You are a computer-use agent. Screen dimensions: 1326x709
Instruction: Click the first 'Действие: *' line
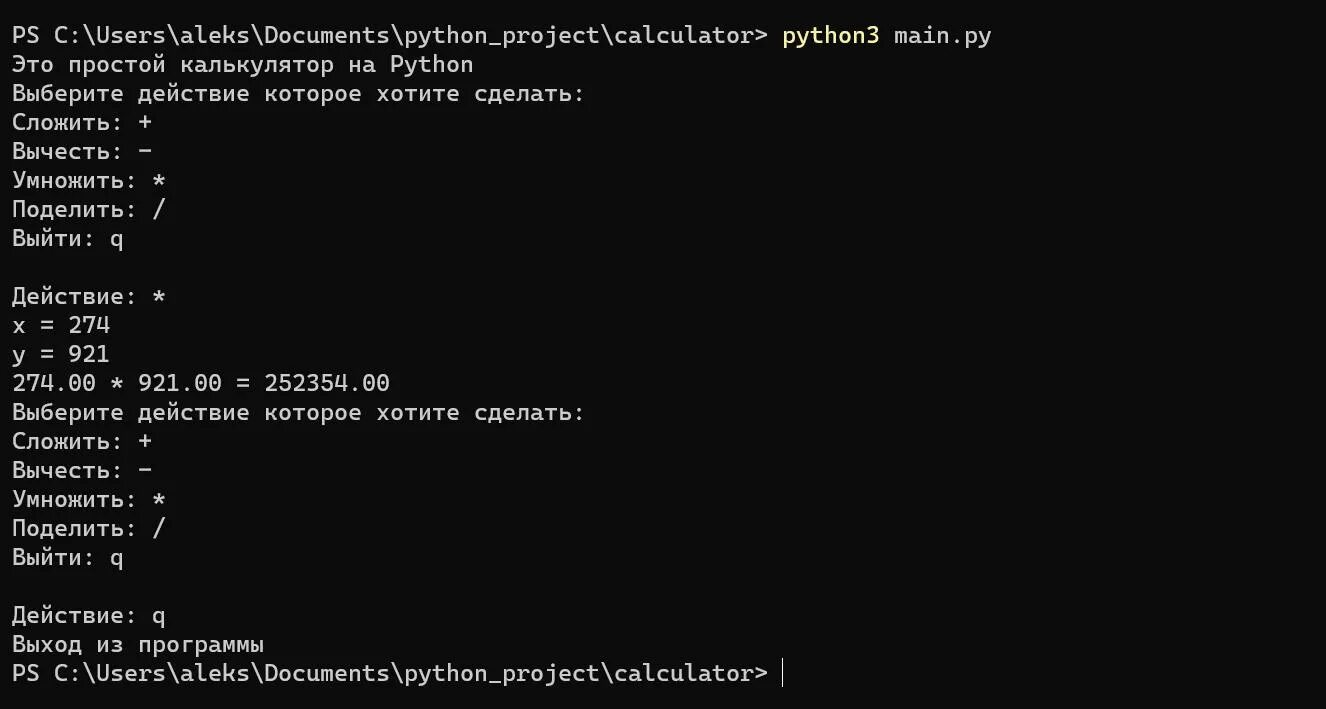pos(89,297)
